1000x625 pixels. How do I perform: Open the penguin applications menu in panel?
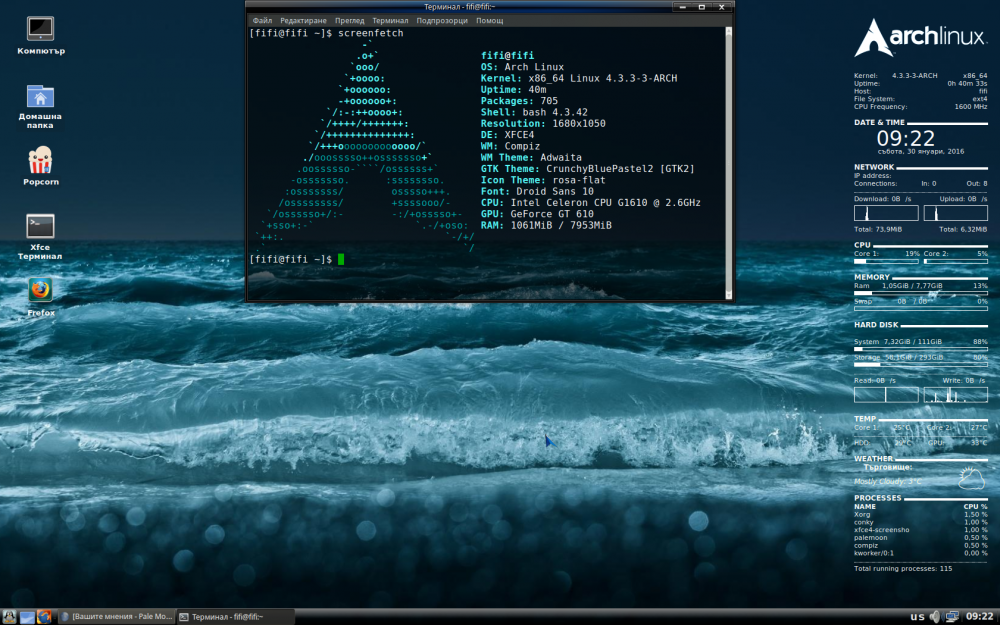pyautogui.click(x=9, y=616)
